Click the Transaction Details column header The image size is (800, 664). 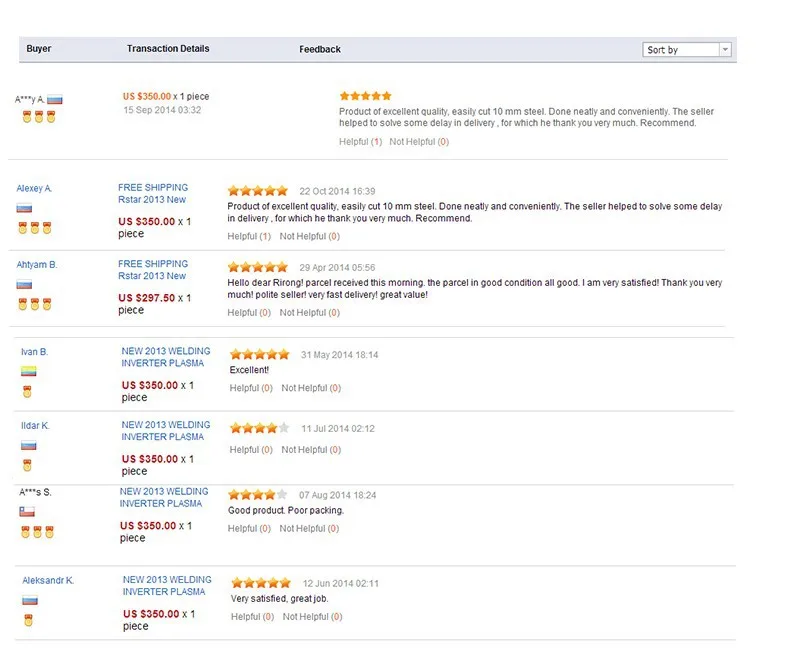tap(168, 48)
